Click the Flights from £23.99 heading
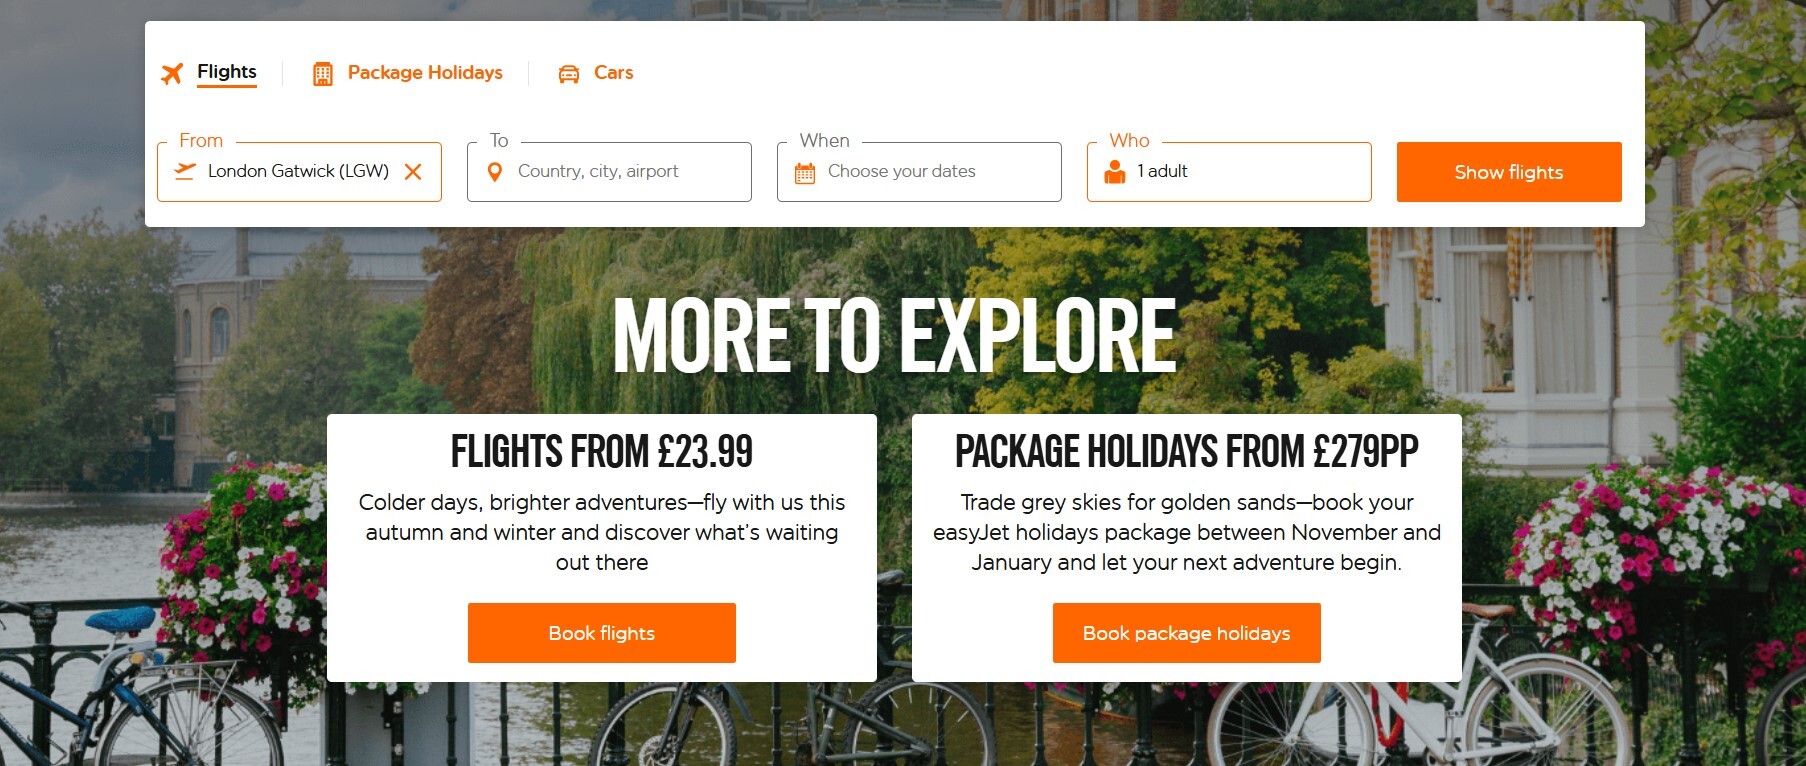The image size is (1806, 766). [x=602, y=452]
